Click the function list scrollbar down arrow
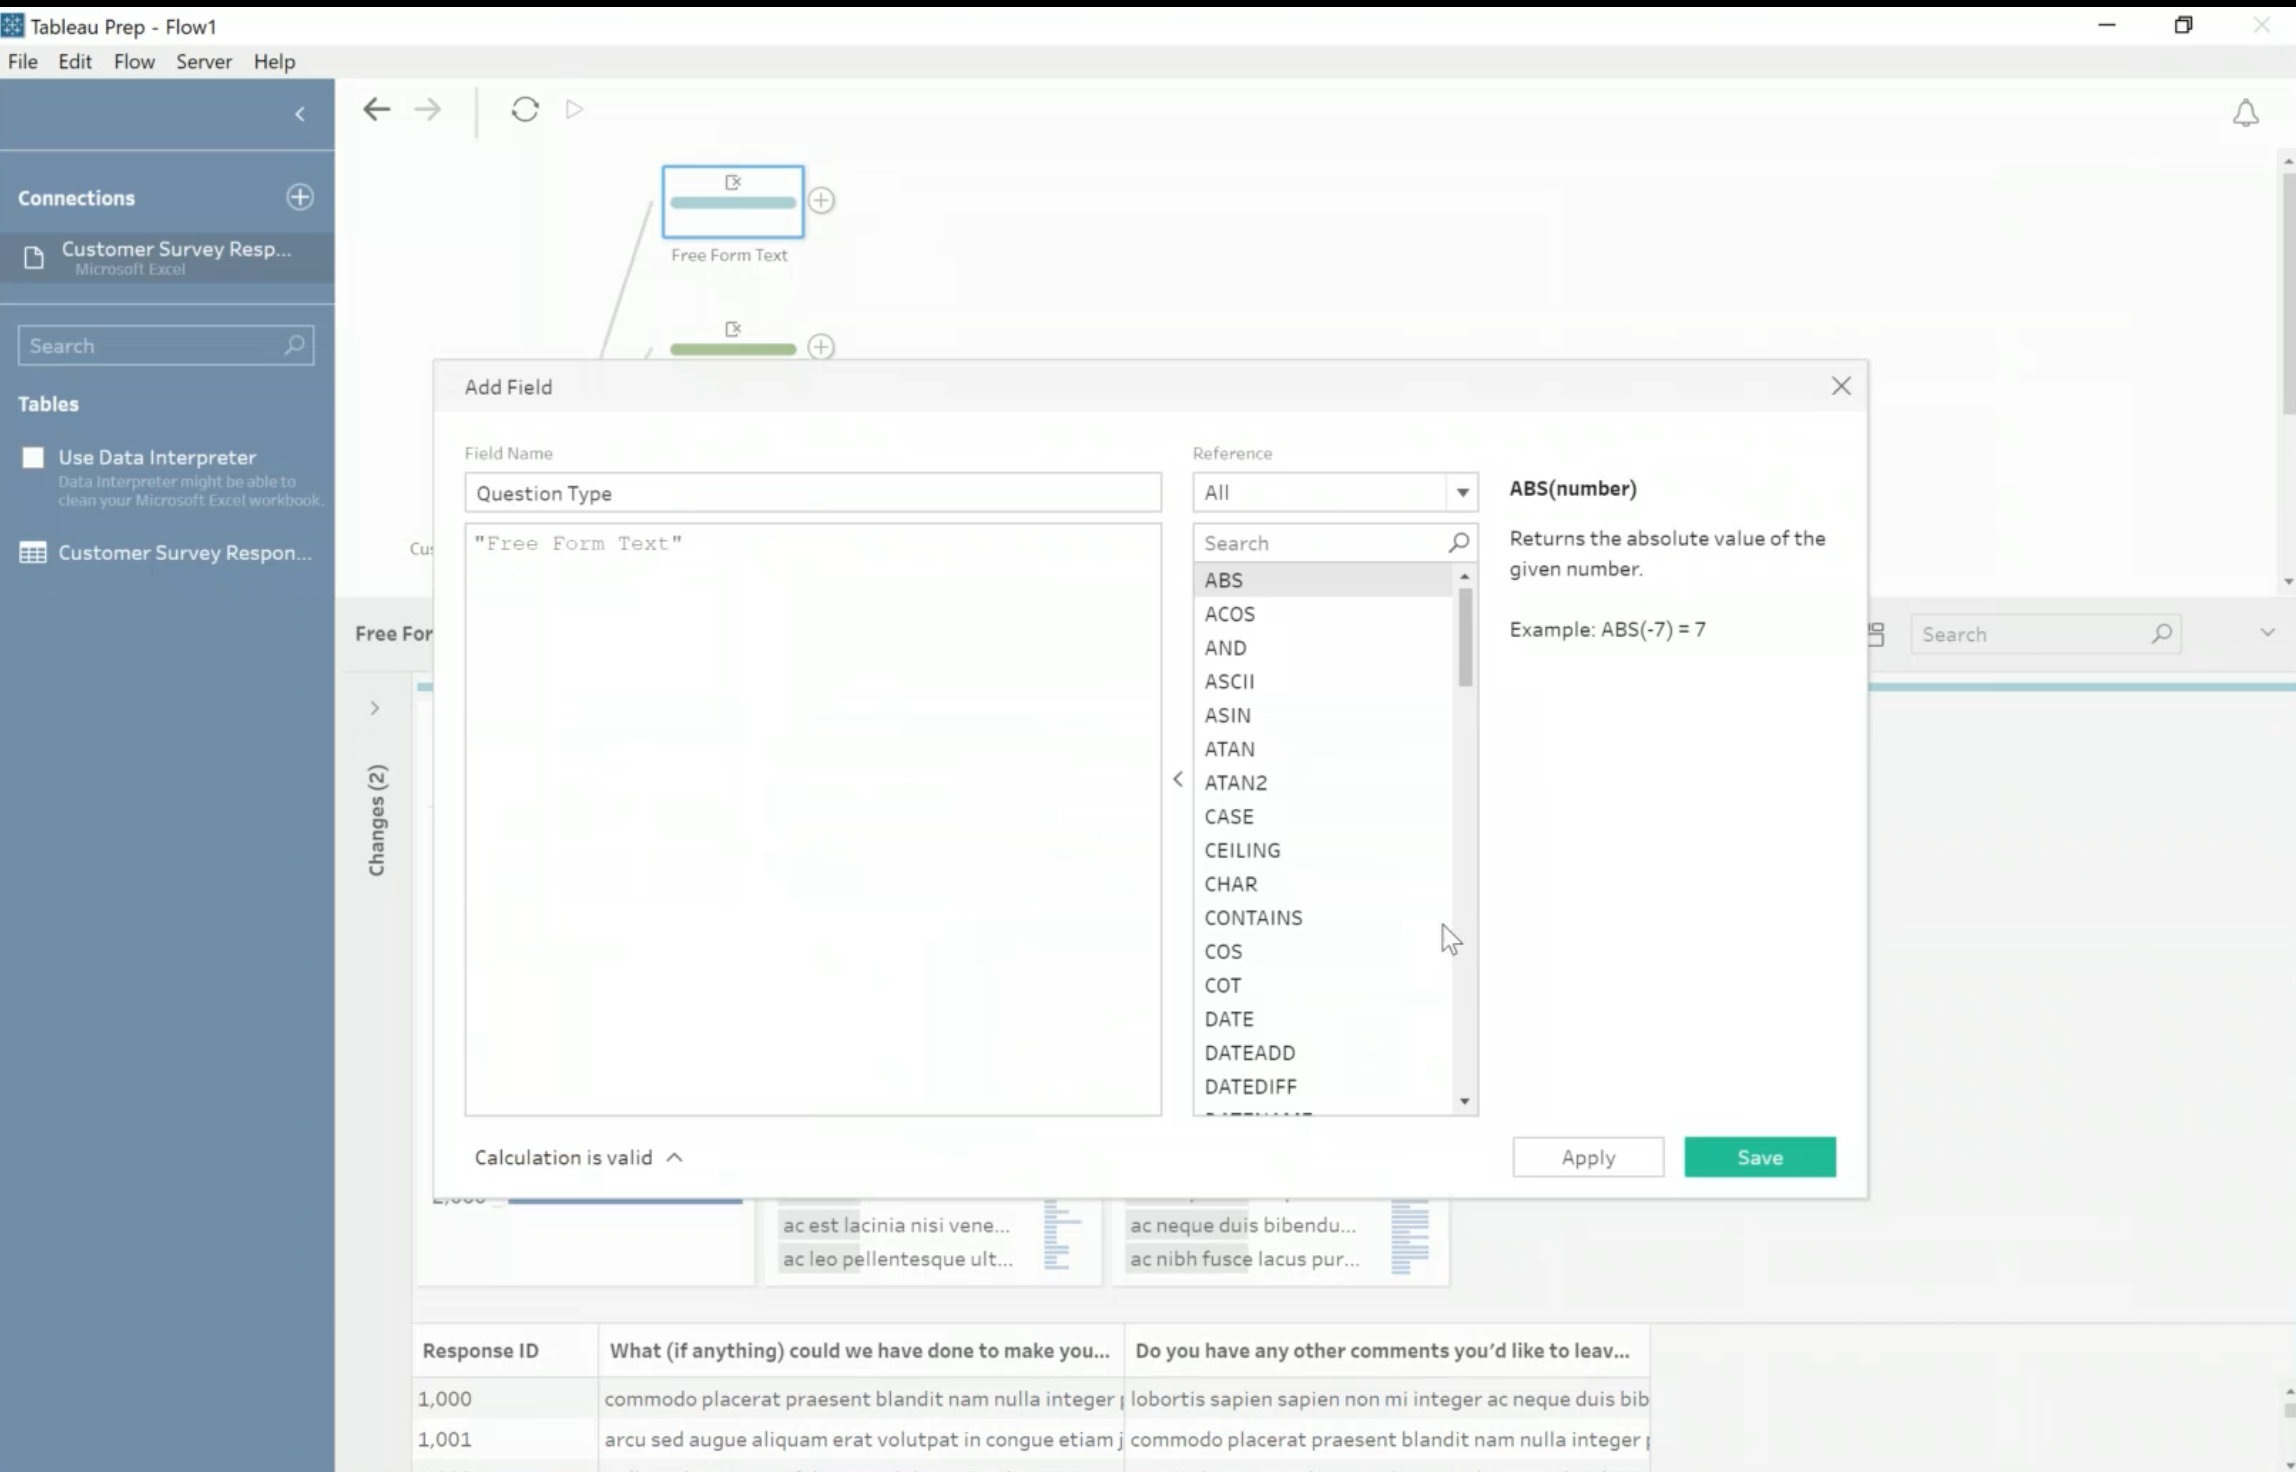This screenshot has width=2296, height=1472. (1465, 1102)
